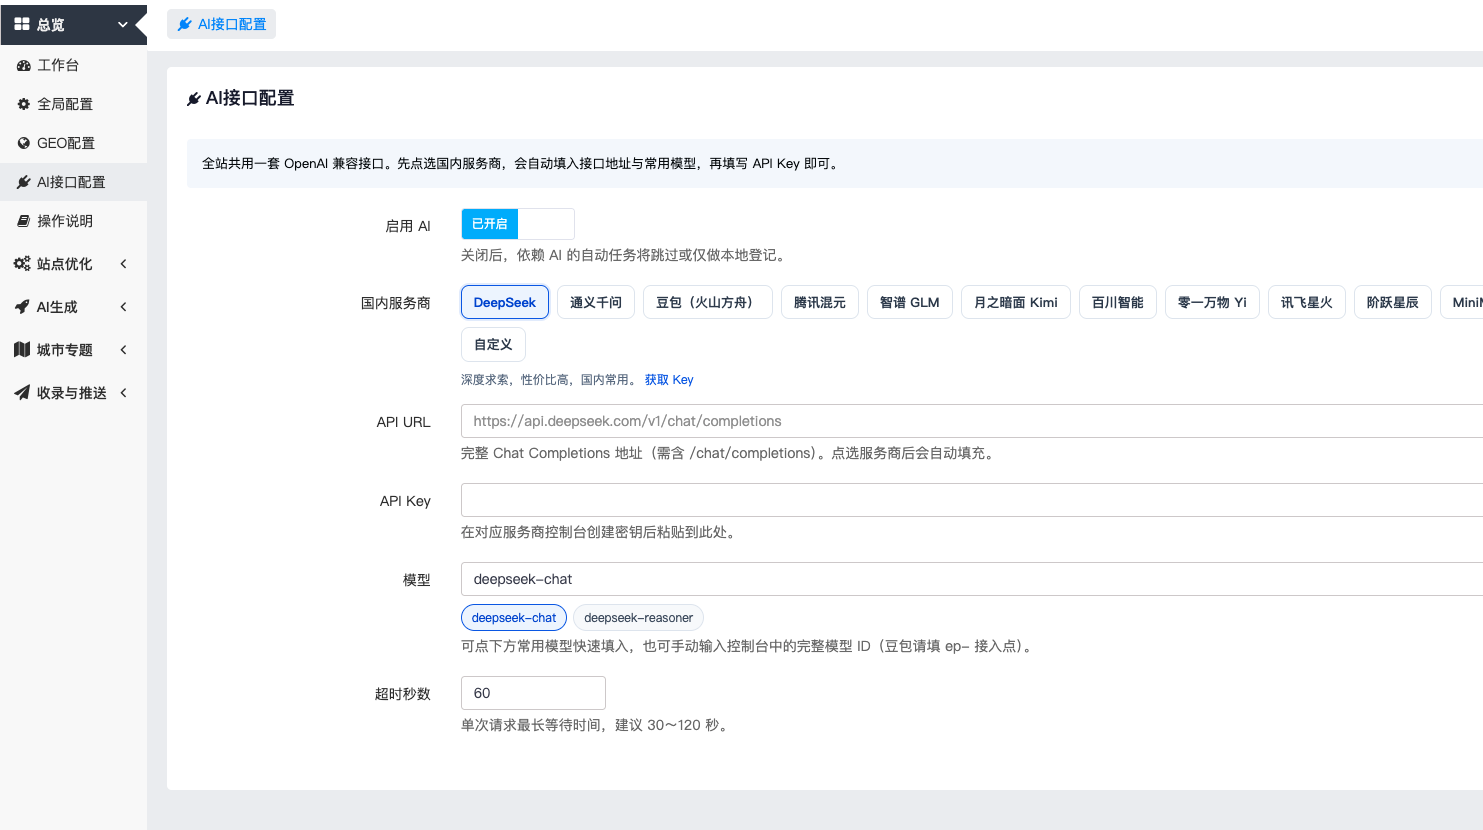Choose the deepseek-reasoner model chip
Screen dimensions: 1483x830
[638, 618]
